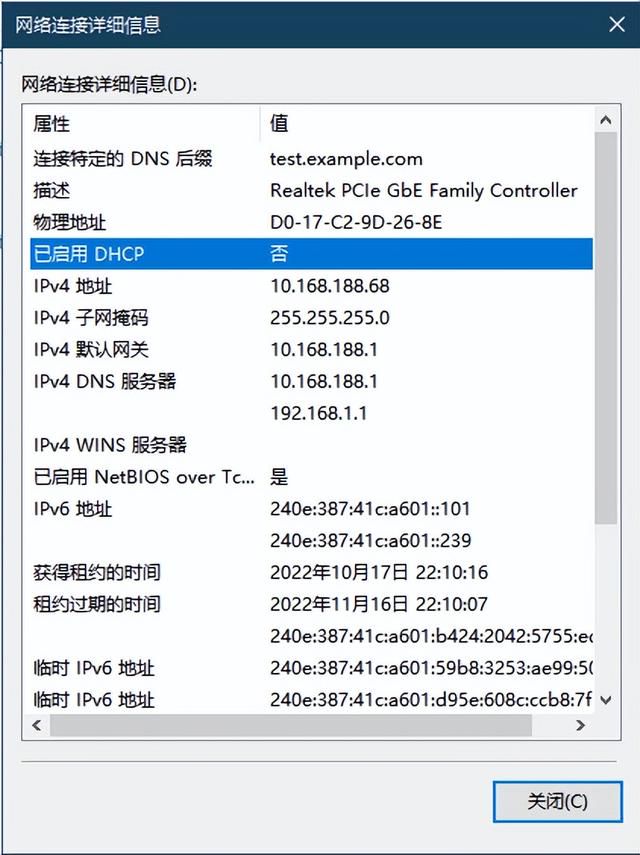The height and width of the screenshot is (855, 640).
Task: Select the IPv4 地址 row
Action: (311, 286)
